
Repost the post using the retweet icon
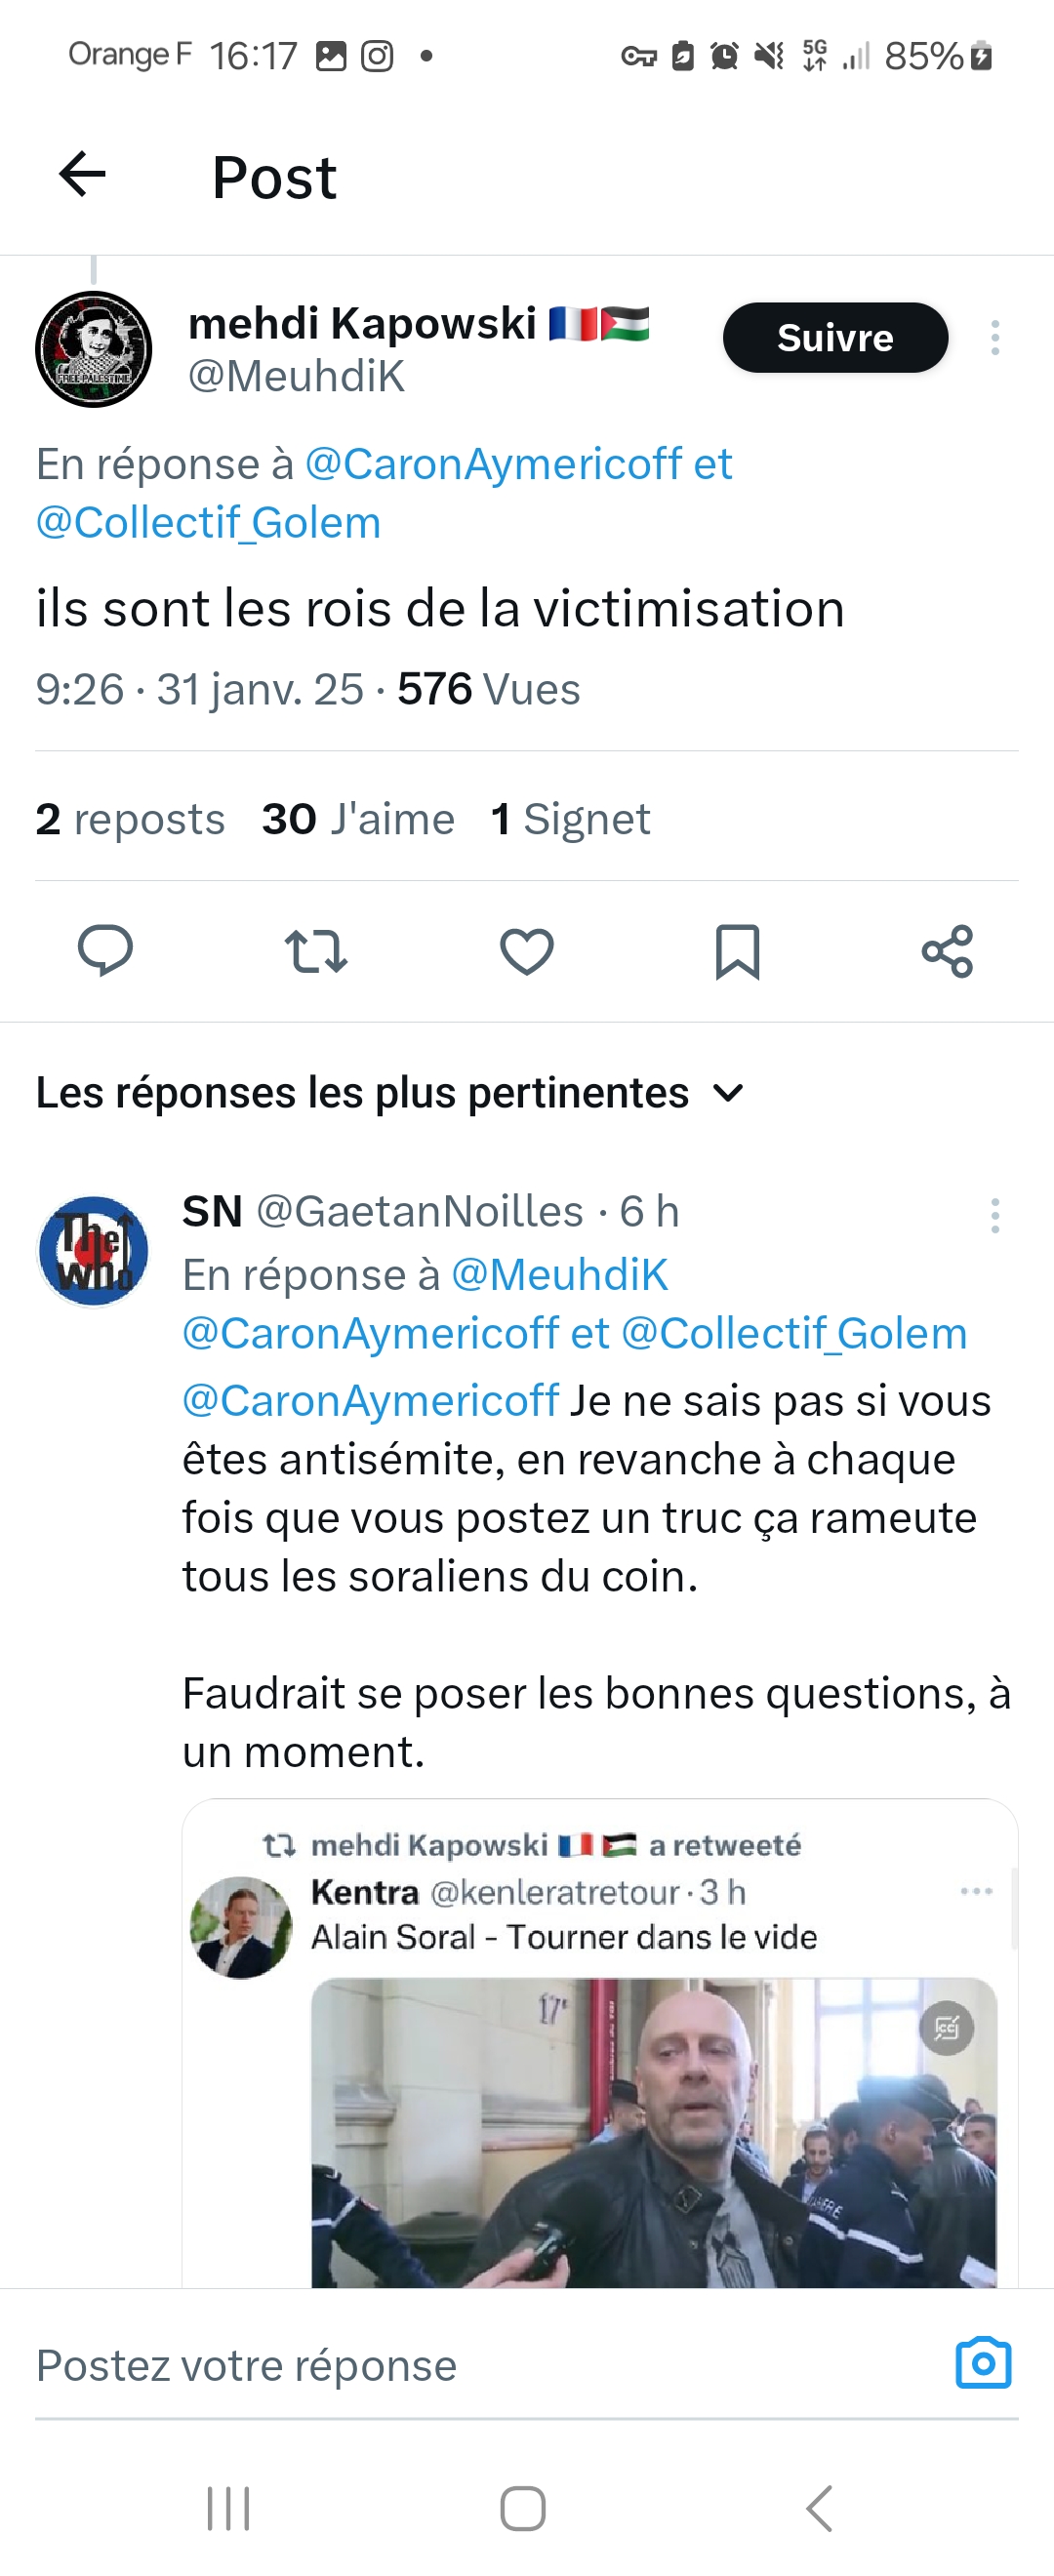(316, 950)
